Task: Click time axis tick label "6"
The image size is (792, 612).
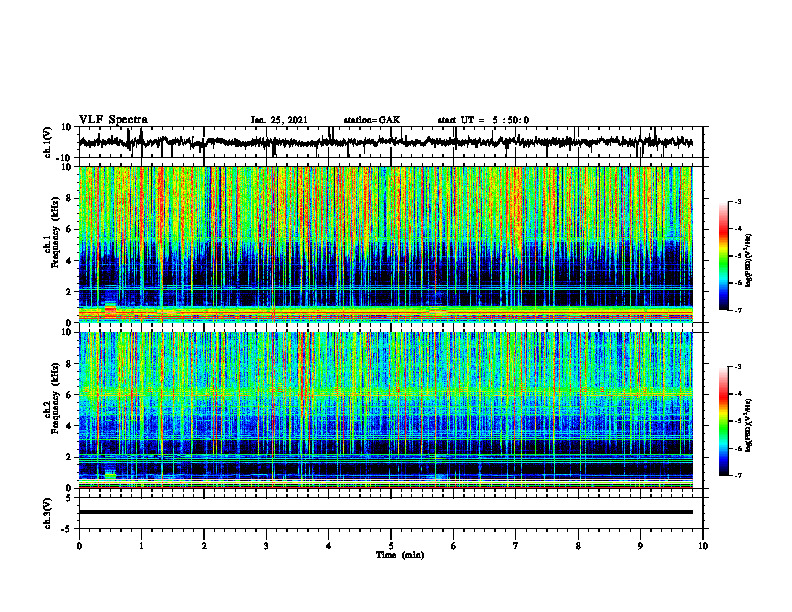Action: tap(454, 546)
